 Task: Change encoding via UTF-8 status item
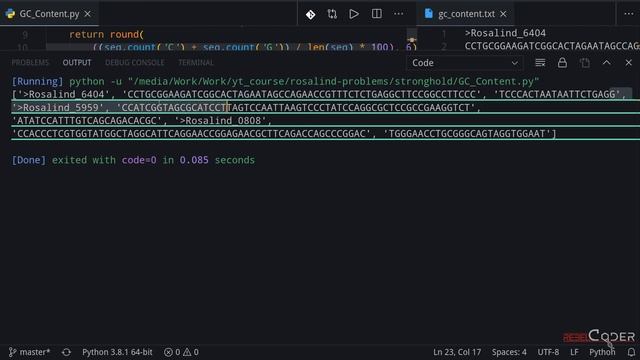(x=548, y=352)
